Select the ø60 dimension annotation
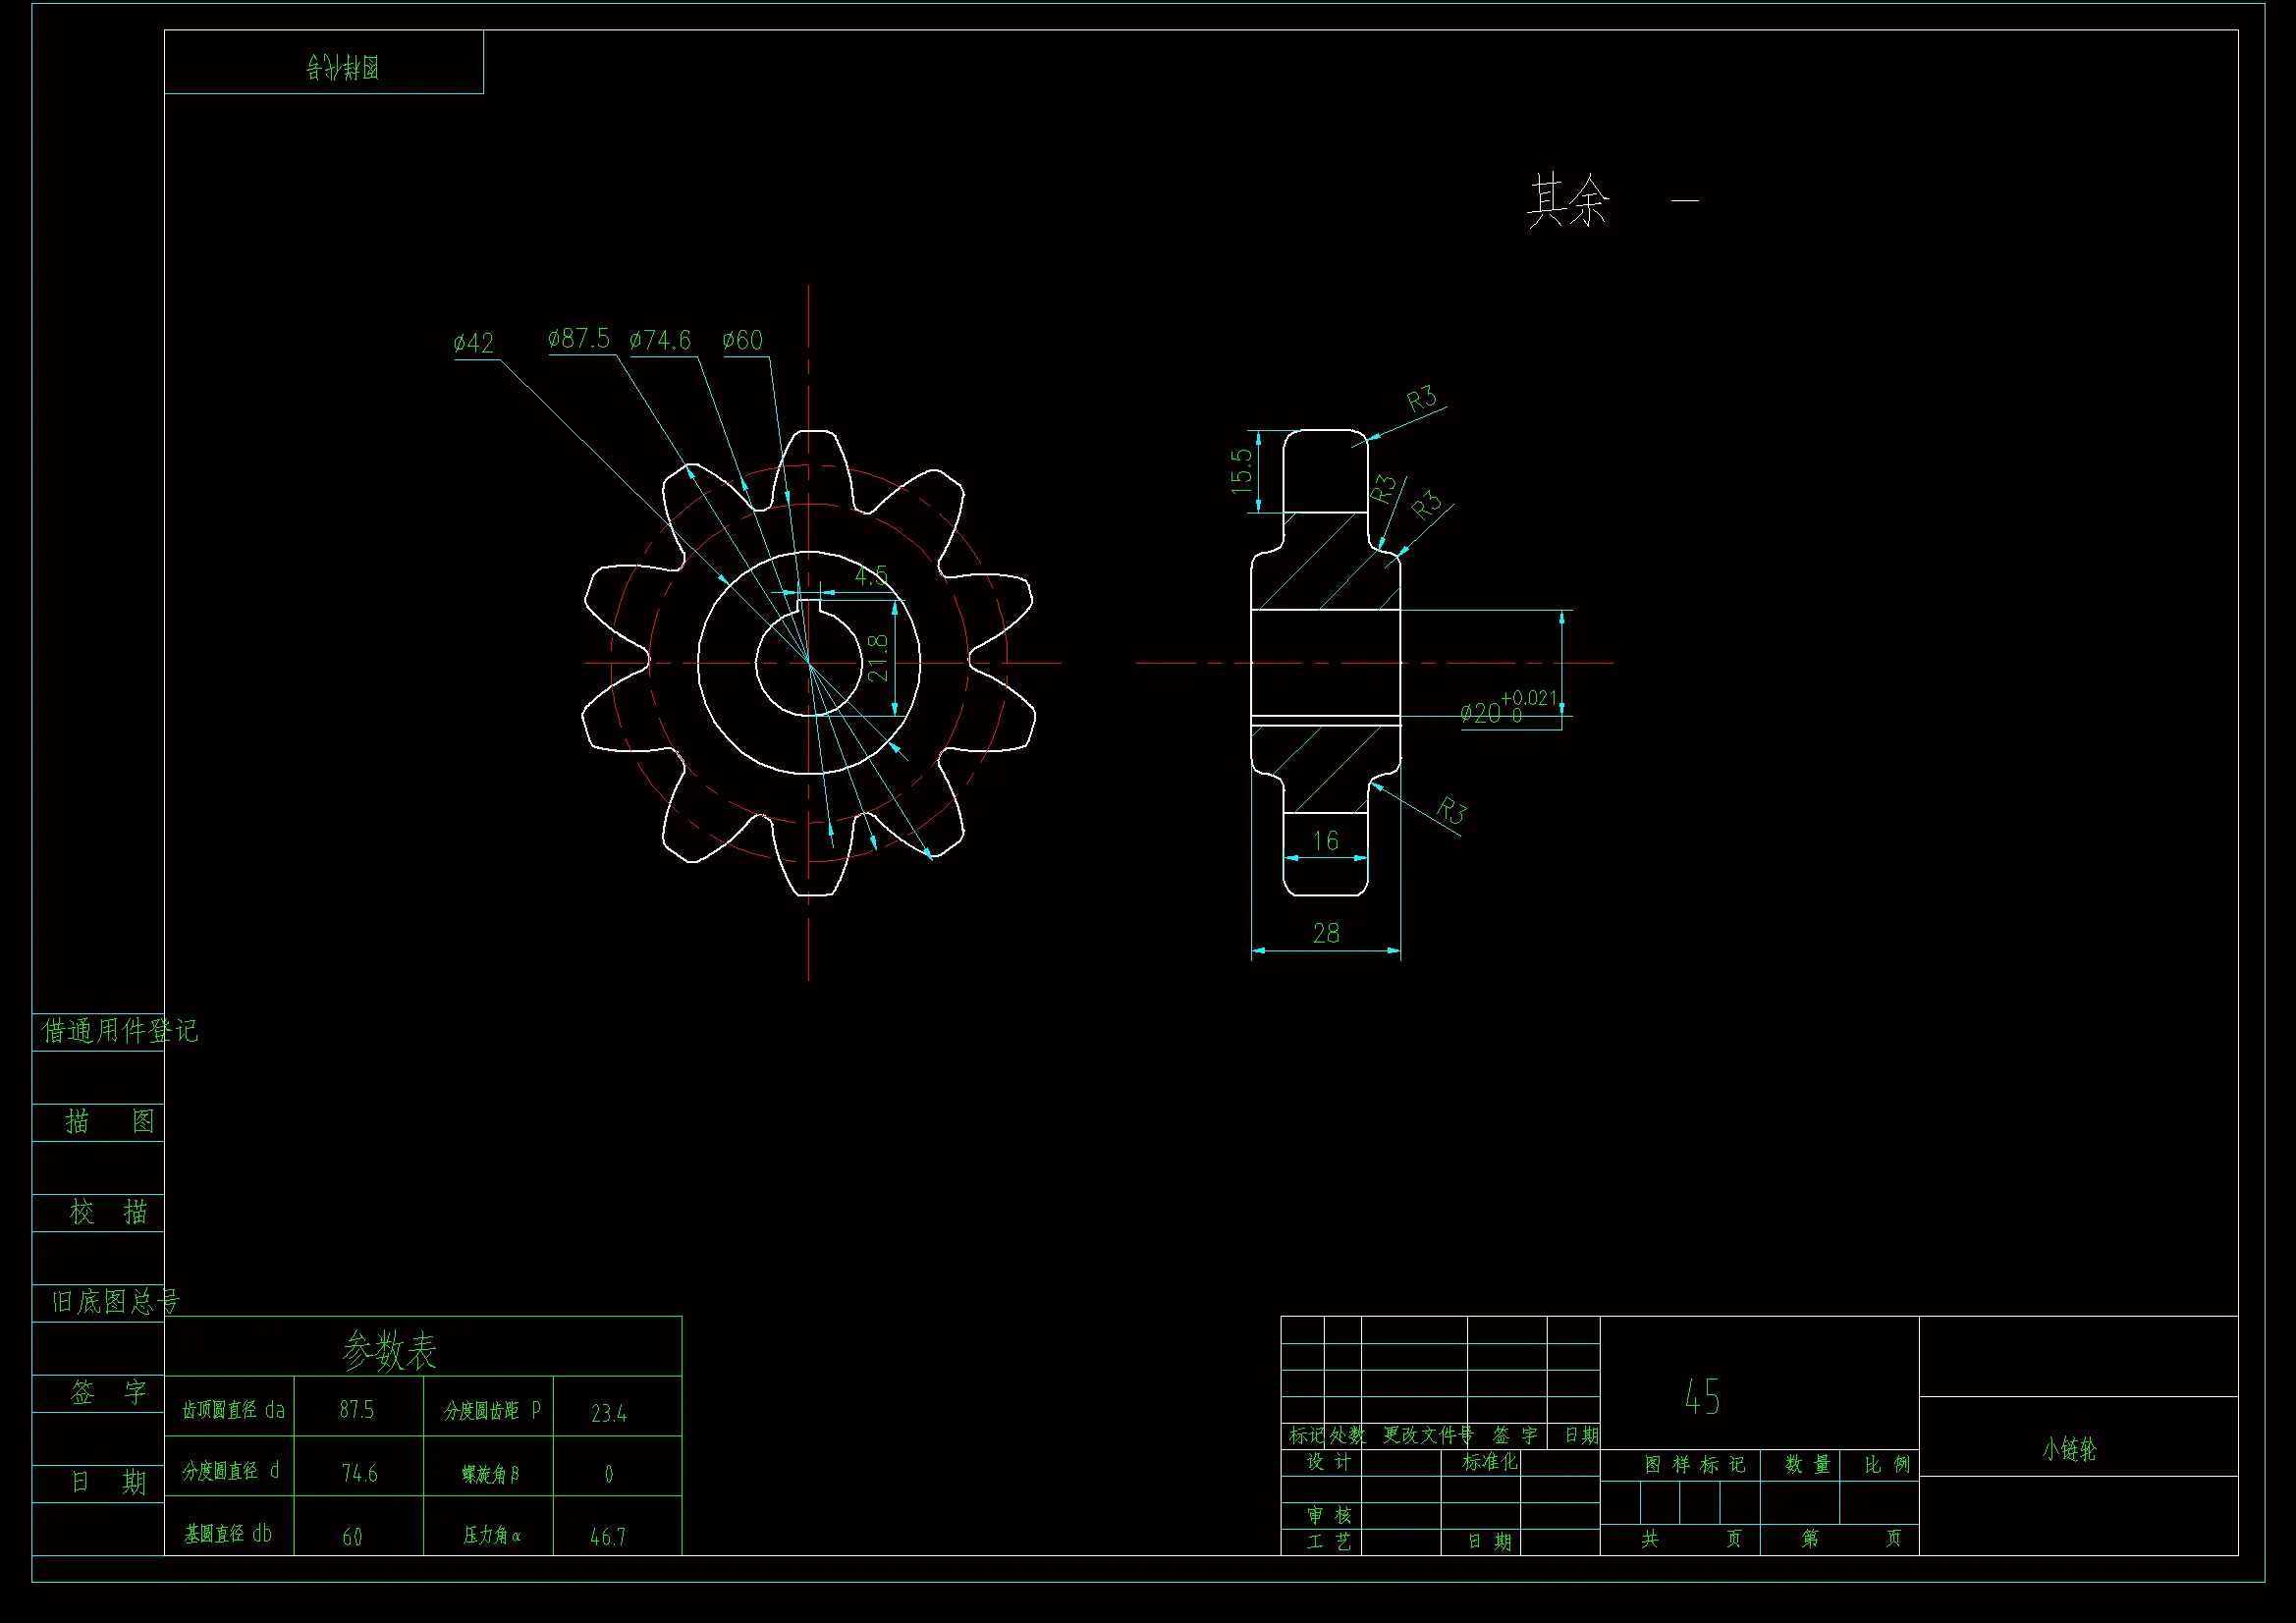2296x1623 pixels. (743, 341)
